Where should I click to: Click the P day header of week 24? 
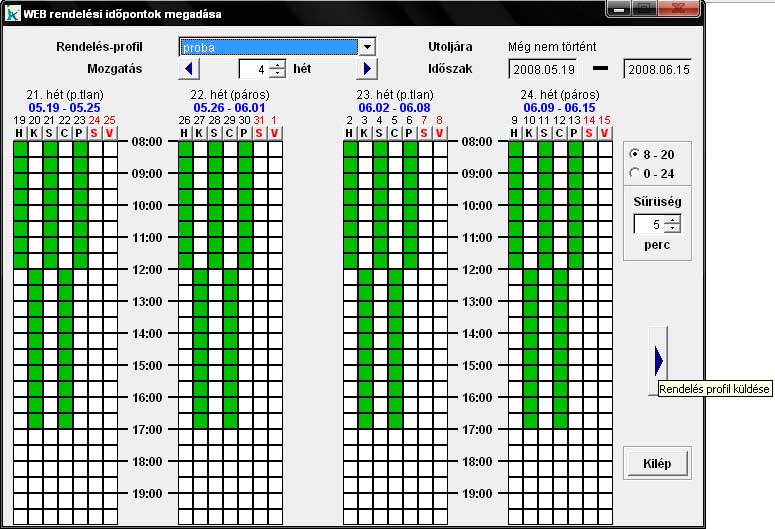pos(574,133)
